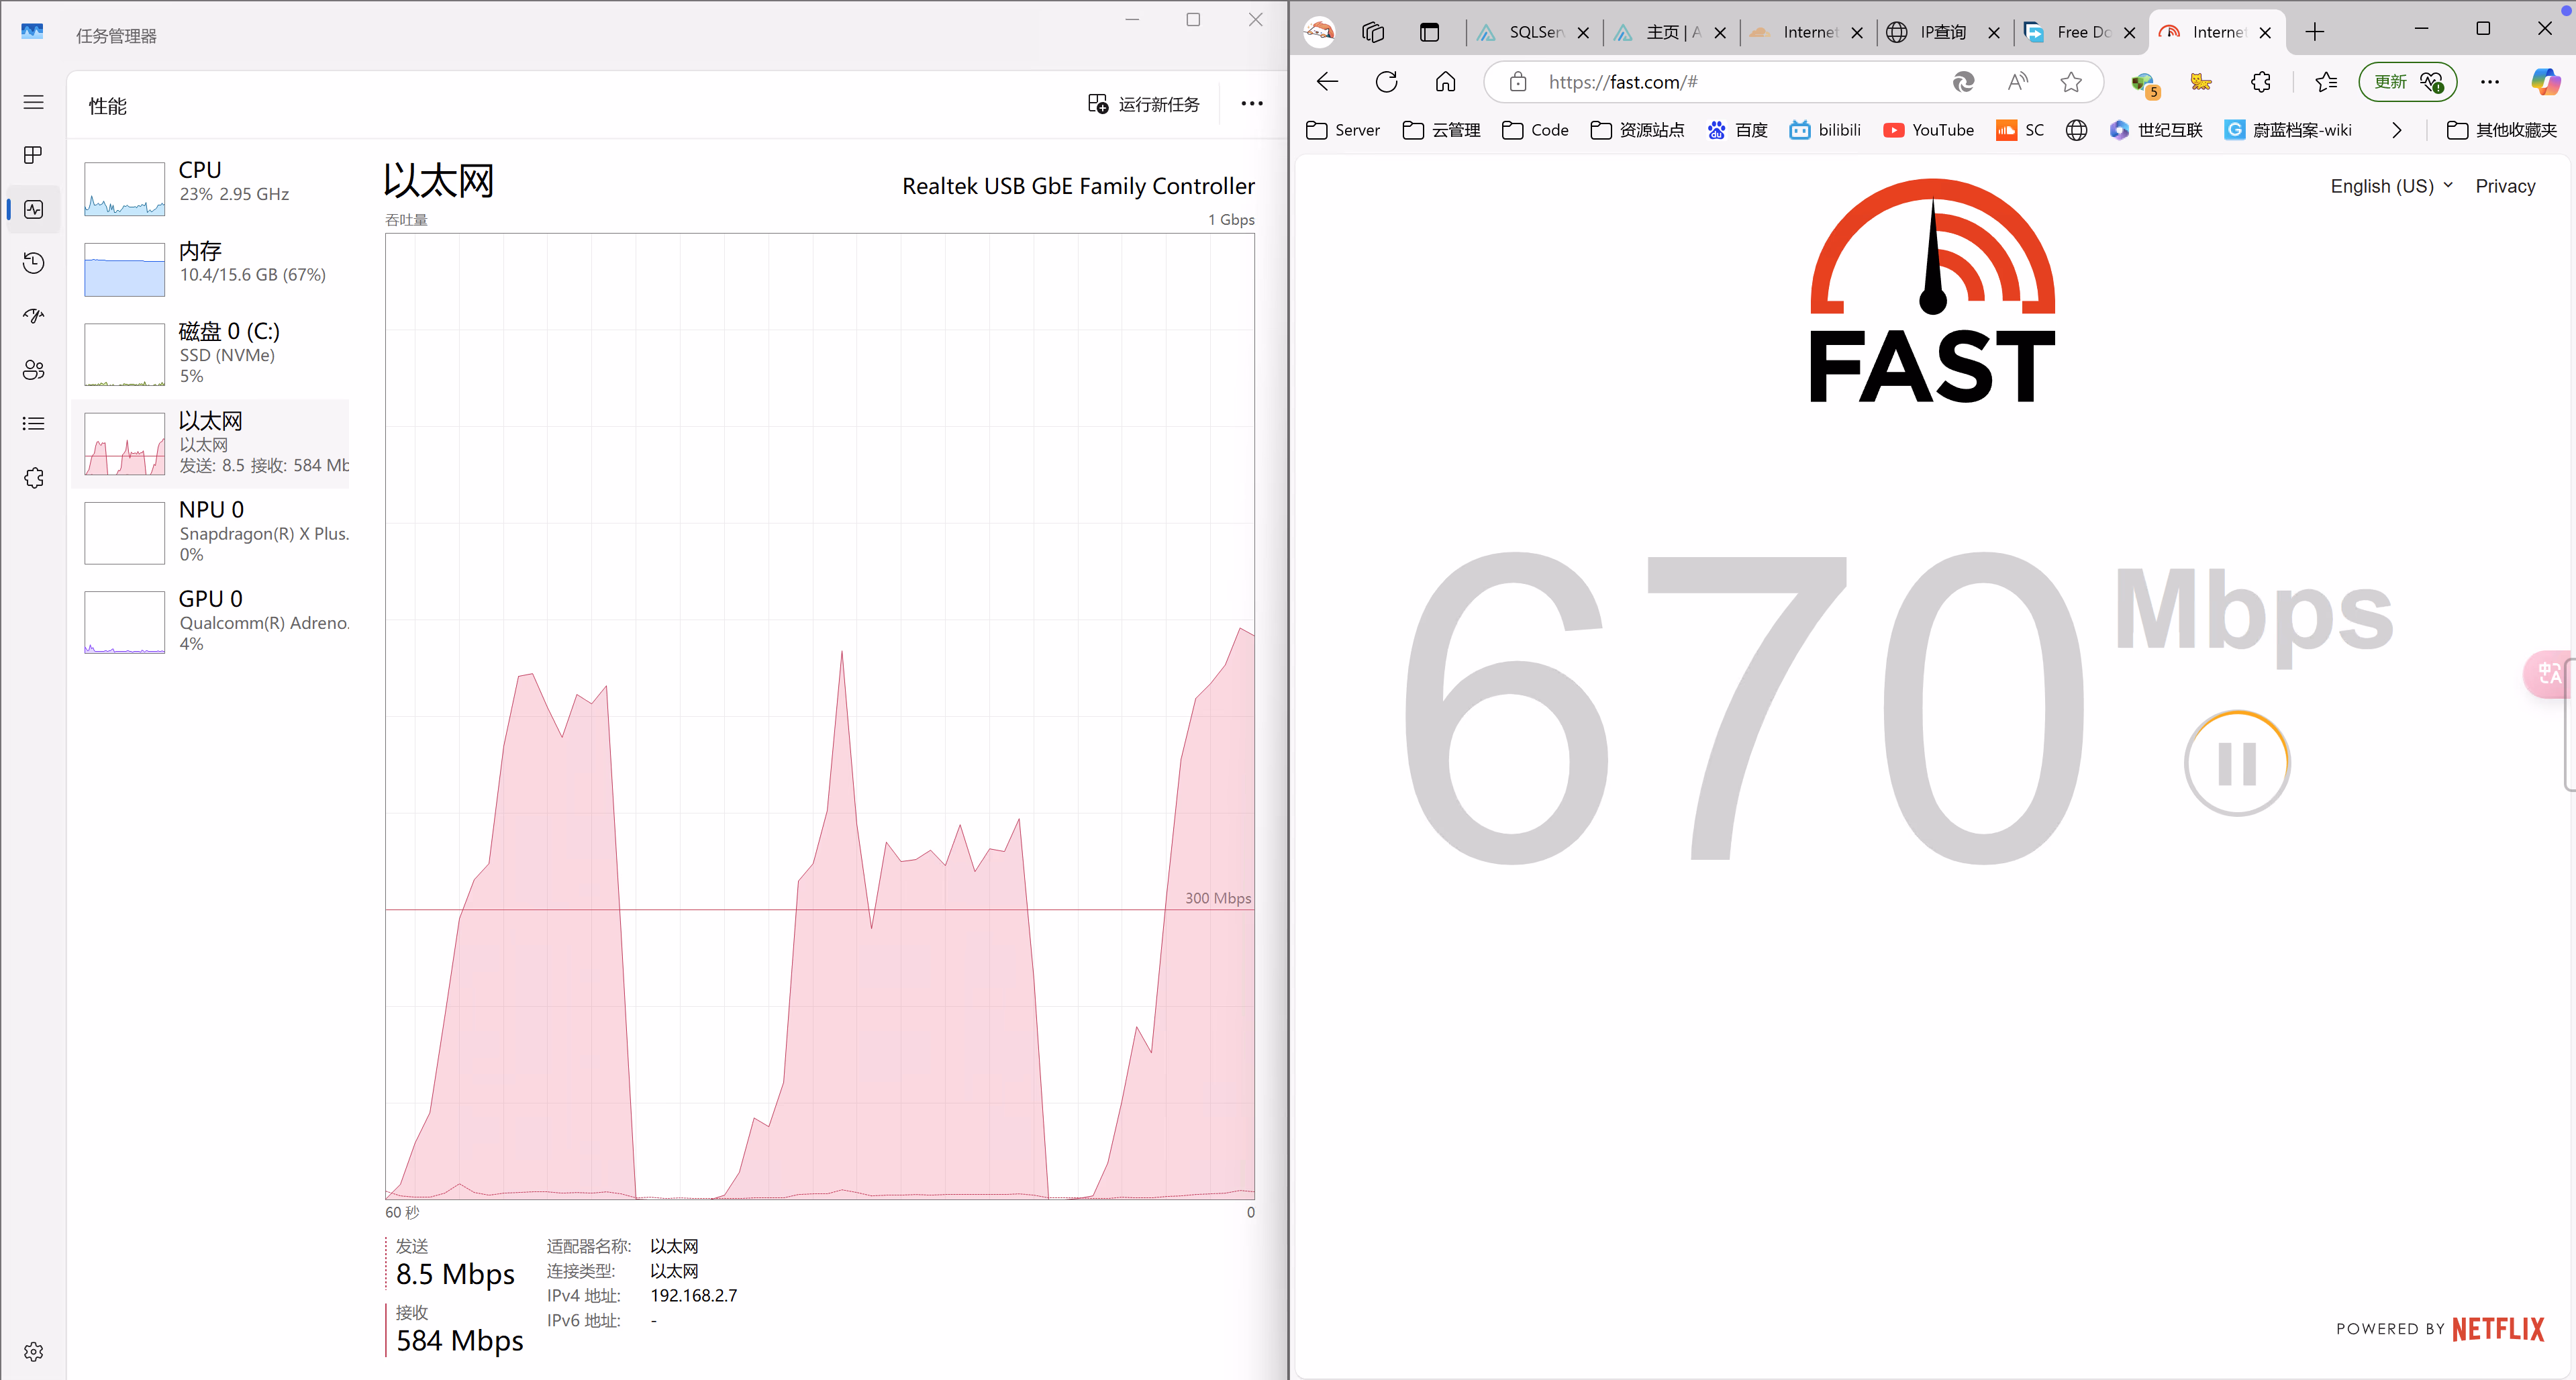Image resolution: width=2576 pixels, height=1380 pixels.
Task: Switch to the IP查询 browser tab
Action: coord(1941,32)
